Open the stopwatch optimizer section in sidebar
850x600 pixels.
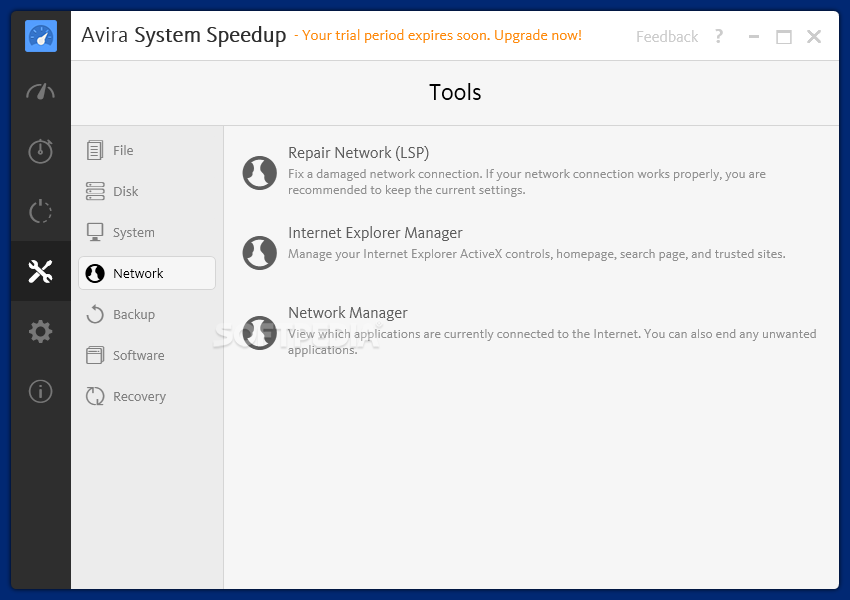pyautogui.click(x=41, y=151)
